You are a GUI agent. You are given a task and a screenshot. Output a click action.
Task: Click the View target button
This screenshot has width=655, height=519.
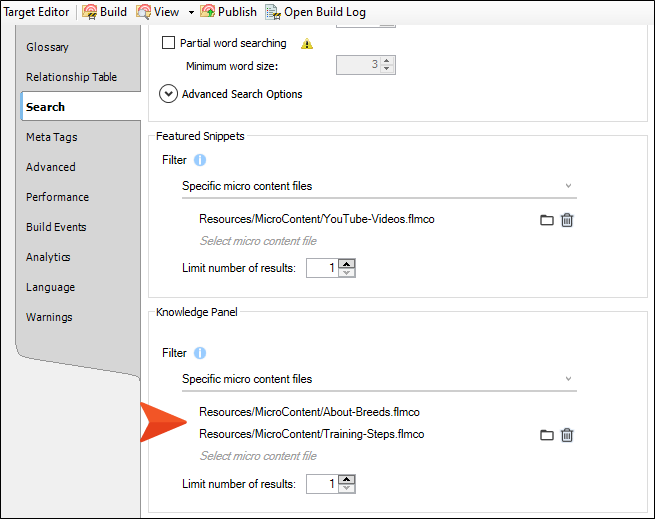[x=158, y=12]
